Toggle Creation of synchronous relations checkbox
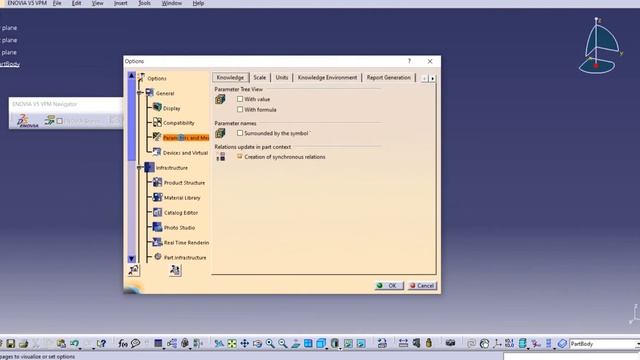 coord(240,156)
